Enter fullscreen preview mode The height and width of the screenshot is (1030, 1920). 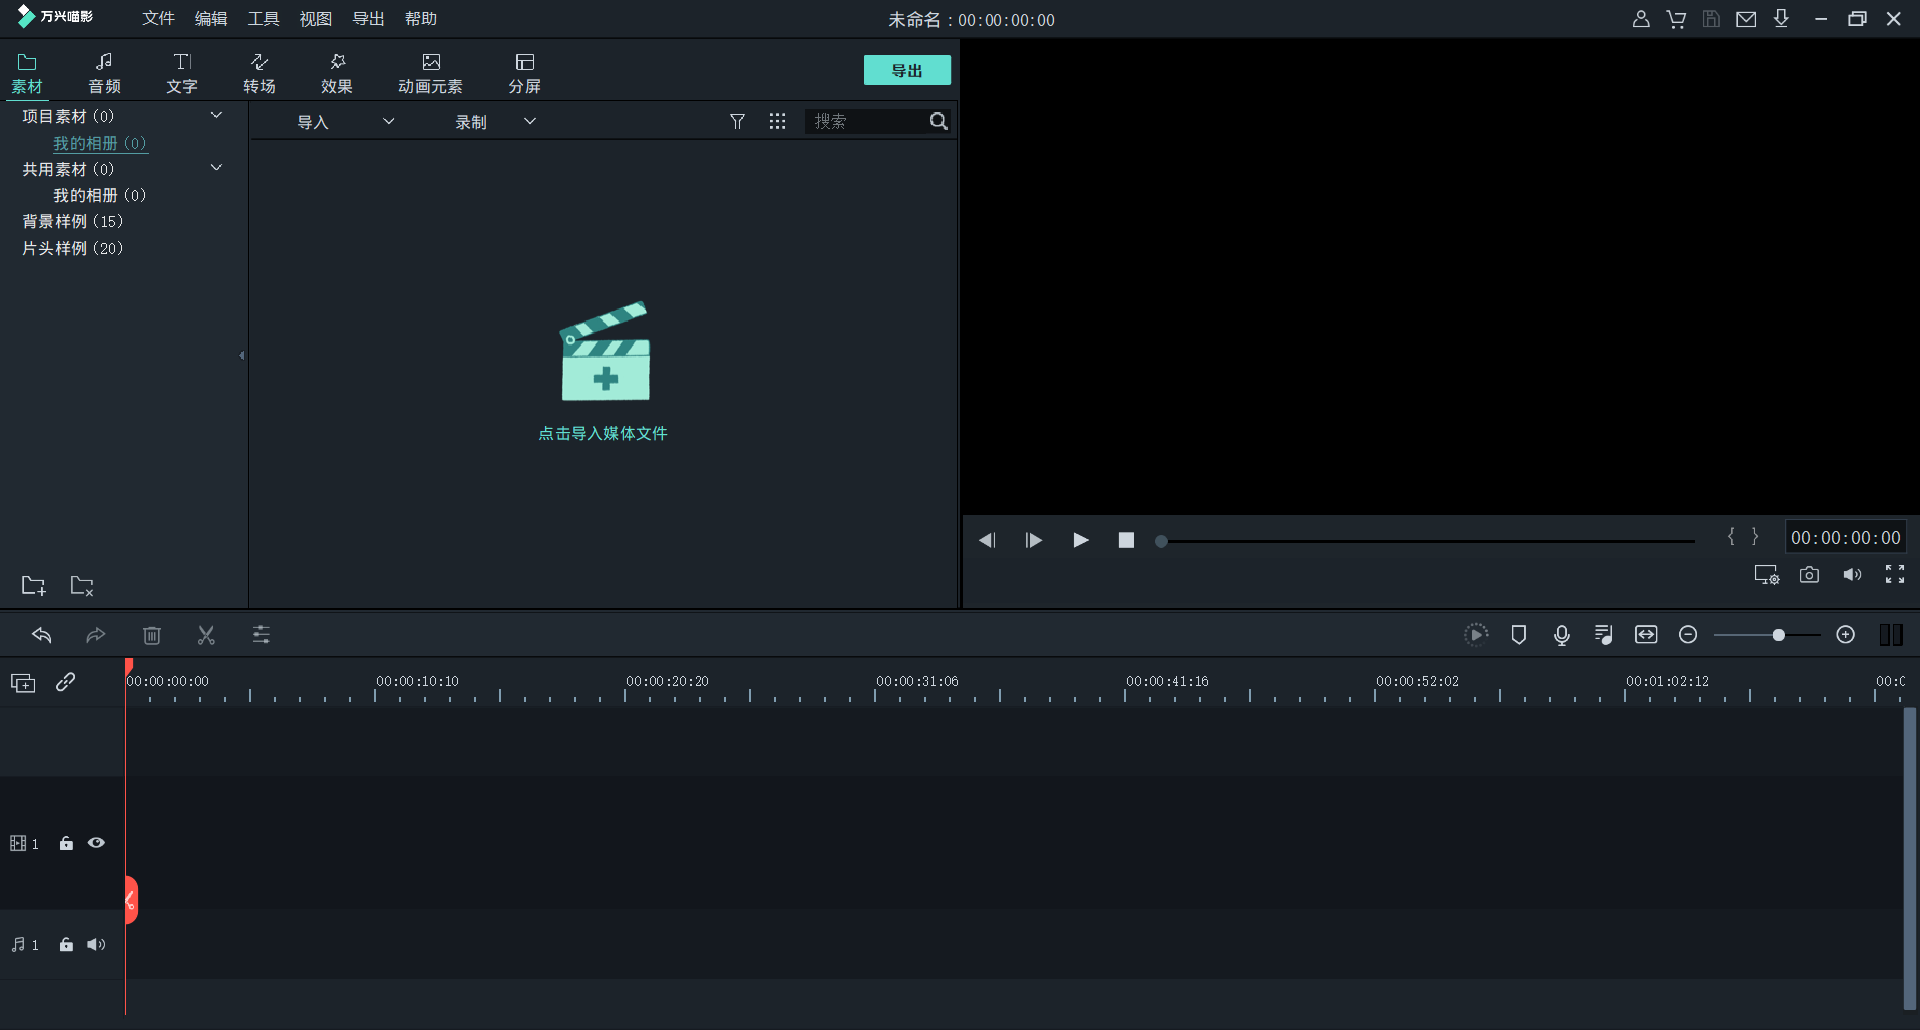(x=1894, y=575)
